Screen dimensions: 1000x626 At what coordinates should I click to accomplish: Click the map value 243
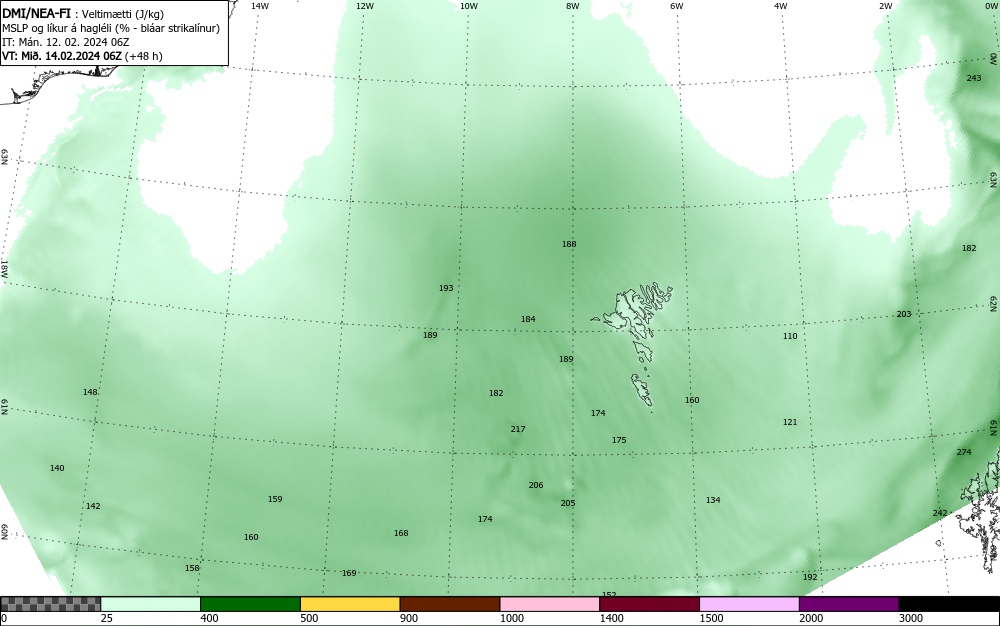[x=974, y=78]
